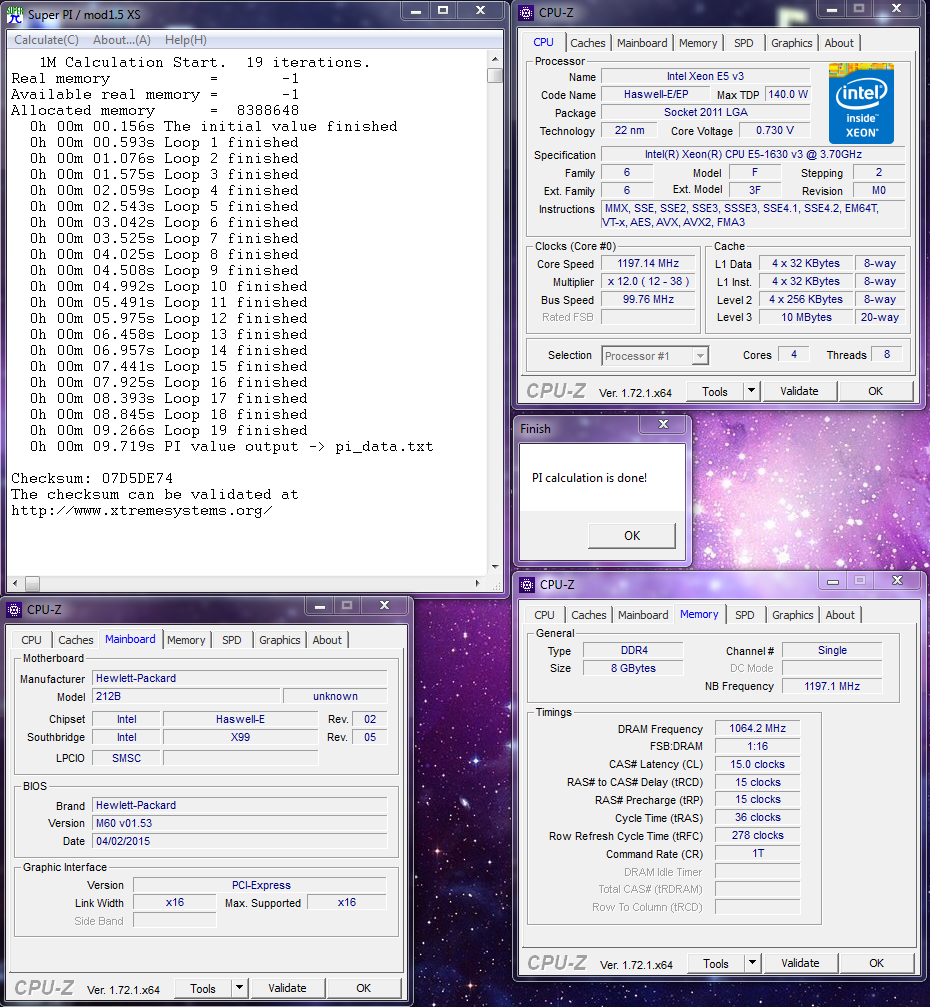Click CPU-Z icon in Memory window title
930x1007 pixels.
527,584
